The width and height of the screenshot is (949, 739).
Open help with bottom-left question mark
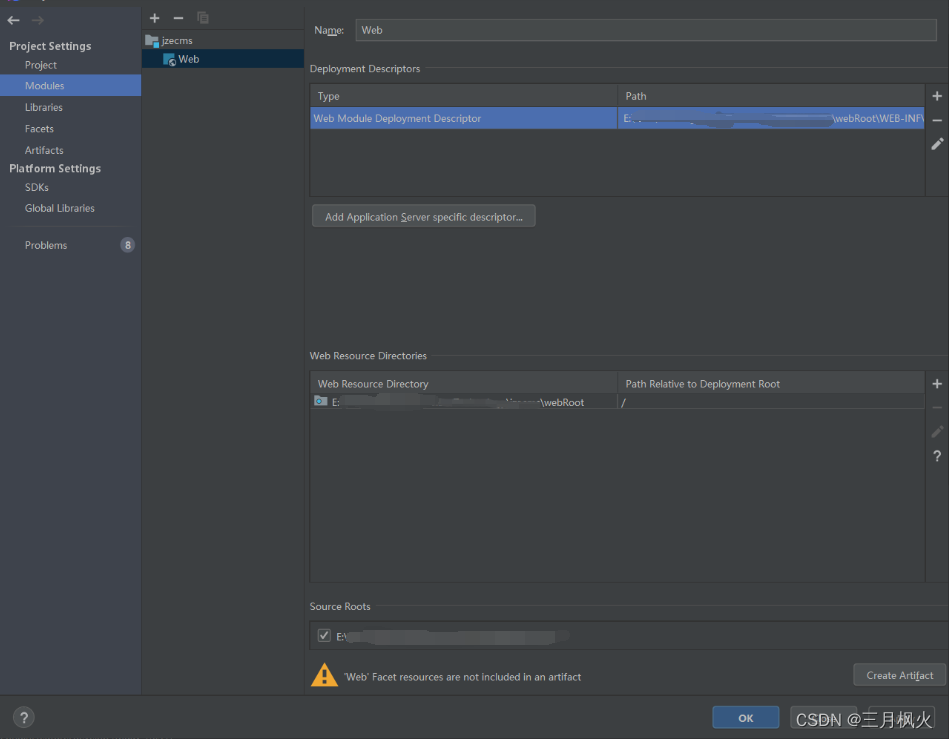[25, 717]
